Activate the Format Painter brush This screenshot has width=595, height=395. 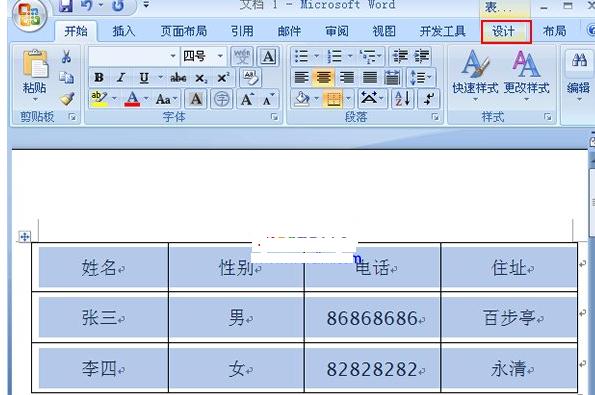[67, 99]
